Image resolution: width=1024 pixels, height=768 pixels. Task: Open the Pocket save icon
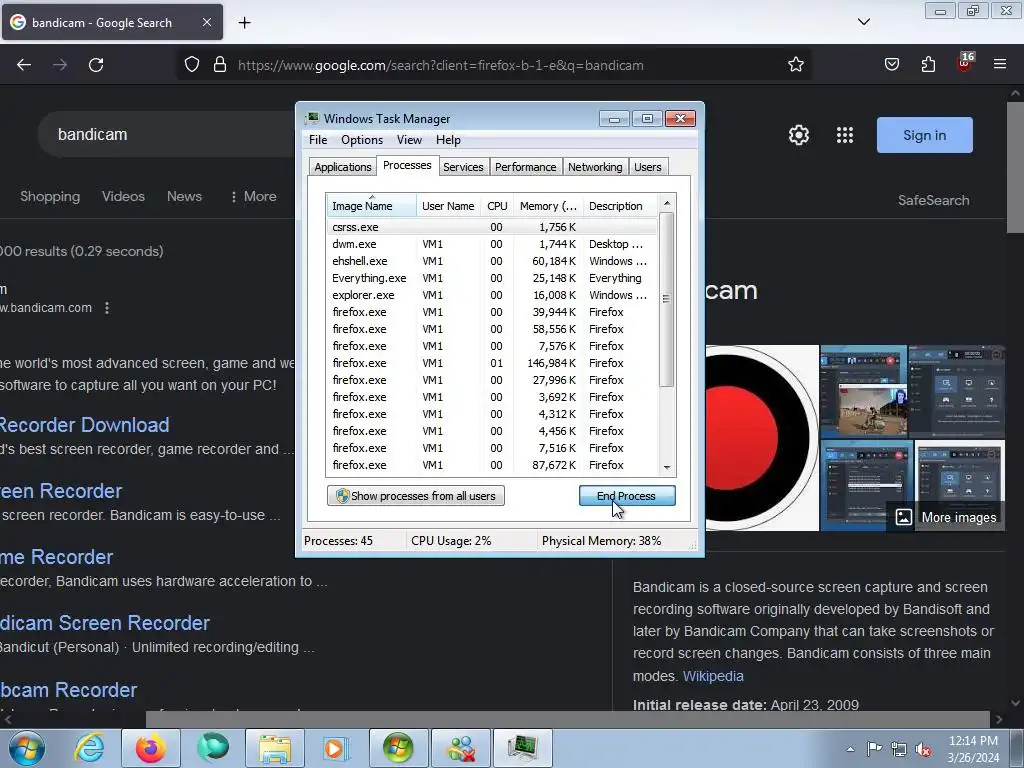pyautogui.click(x=891, y=64)
